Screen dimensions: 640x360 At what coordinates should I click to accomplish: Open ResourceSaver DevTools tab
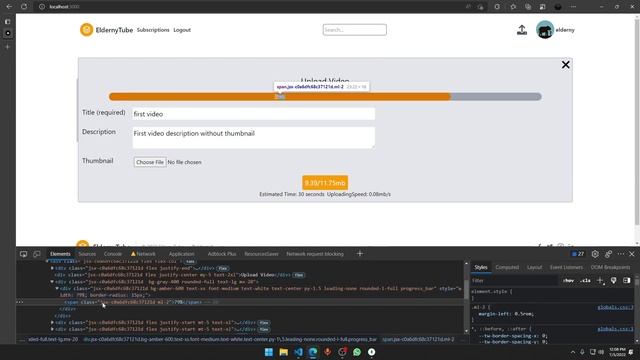pyautogui.click(x=261, y=254)
